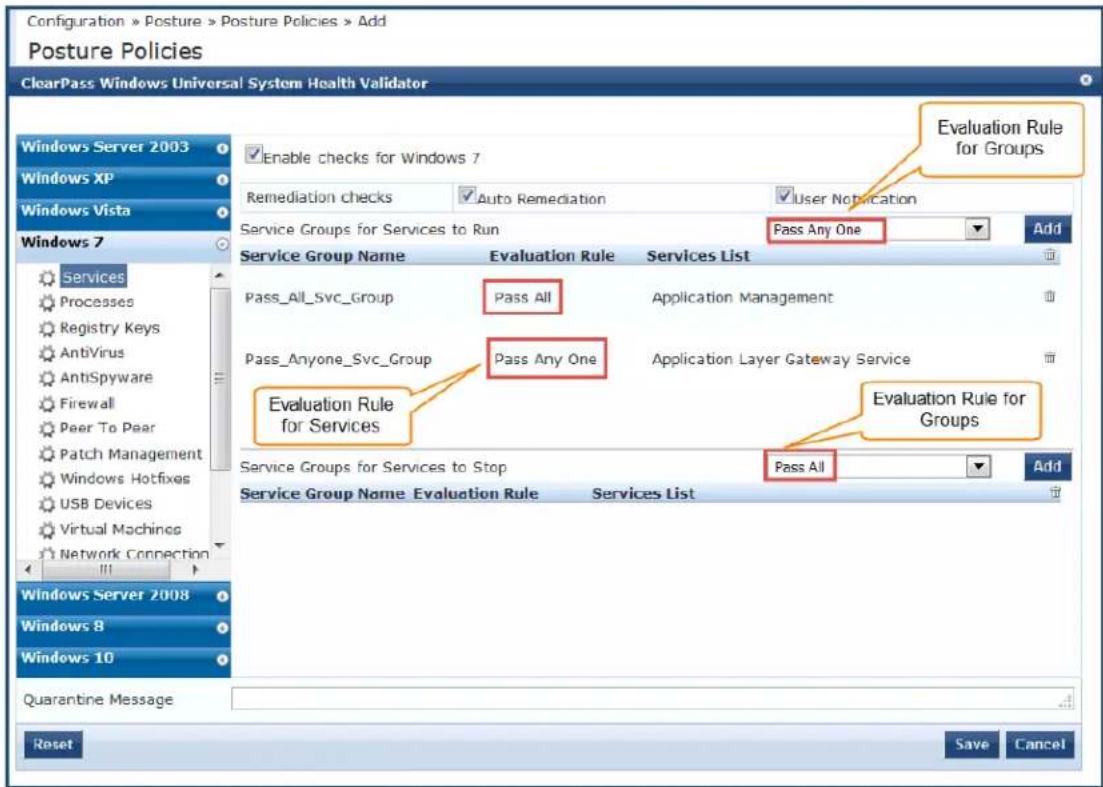
Task: Click Application Layer Gateway Service entry
Action: point(781,359)
